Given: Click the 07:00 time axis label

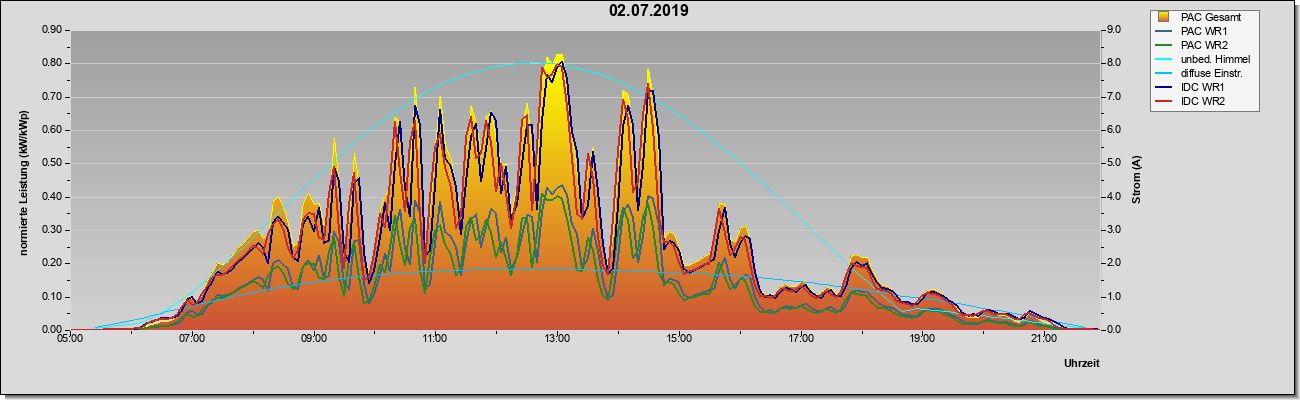Looking at the screenshot, I should pyautogui.click(x=192, y=339).
